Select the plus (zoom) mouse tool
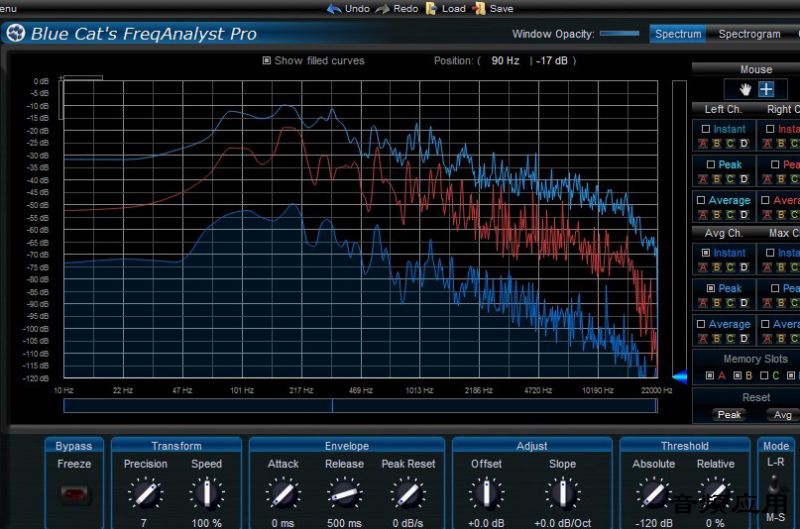Image resolution: width=800 pixels, height=529 pixels. point(766,89)
